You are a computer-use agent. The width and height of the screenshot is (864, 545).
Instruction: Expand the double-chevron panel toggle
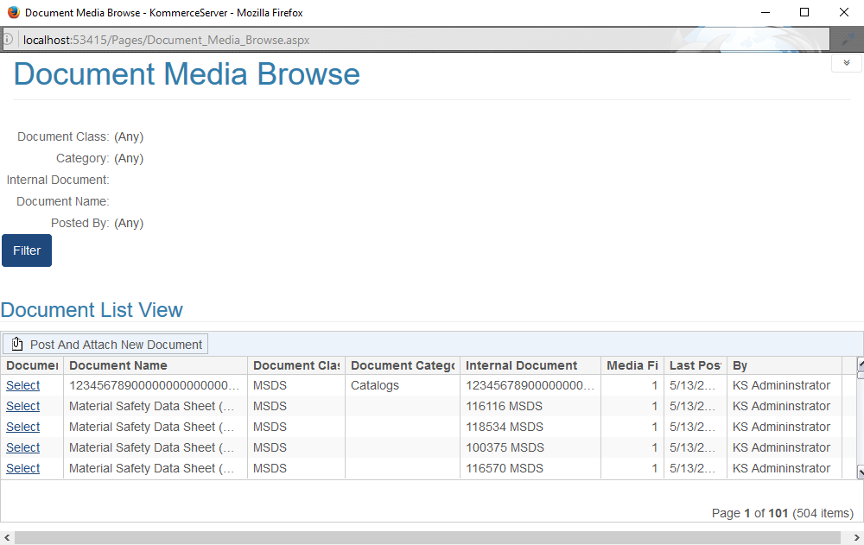point(846,63)
